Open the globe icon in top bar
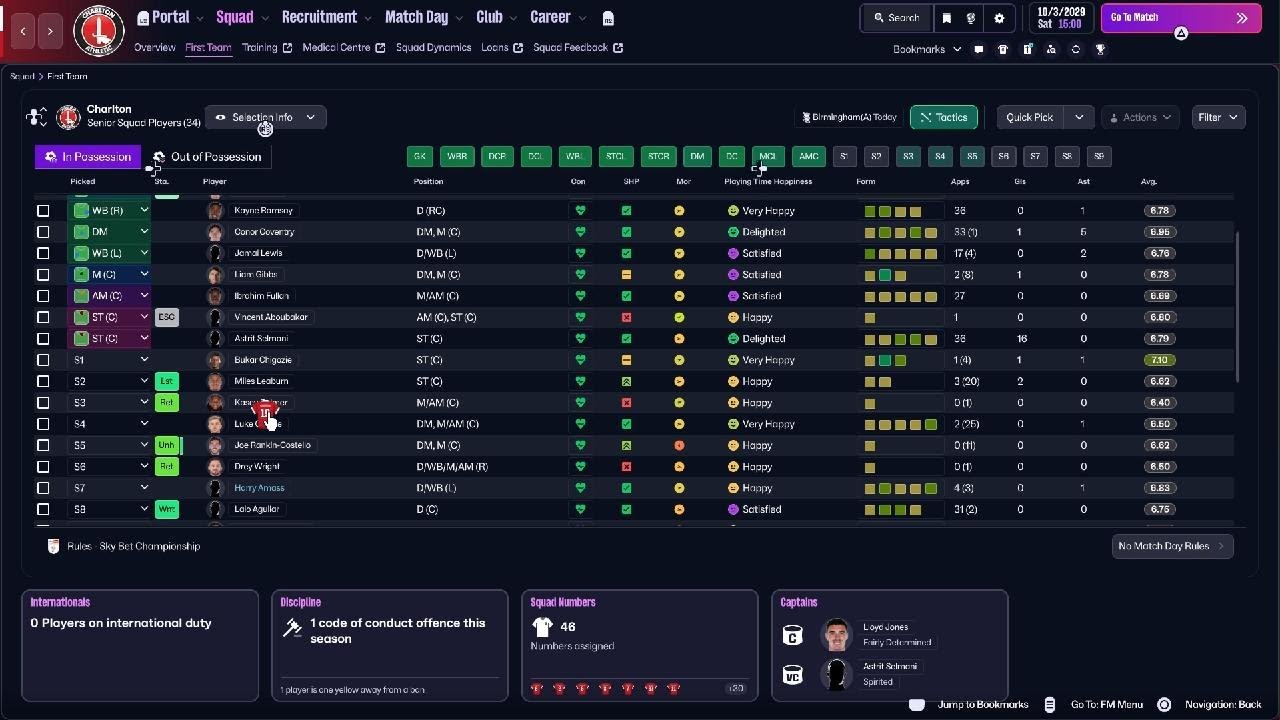The height and width of the screenshot is (720, 1280). coord(971,18)
